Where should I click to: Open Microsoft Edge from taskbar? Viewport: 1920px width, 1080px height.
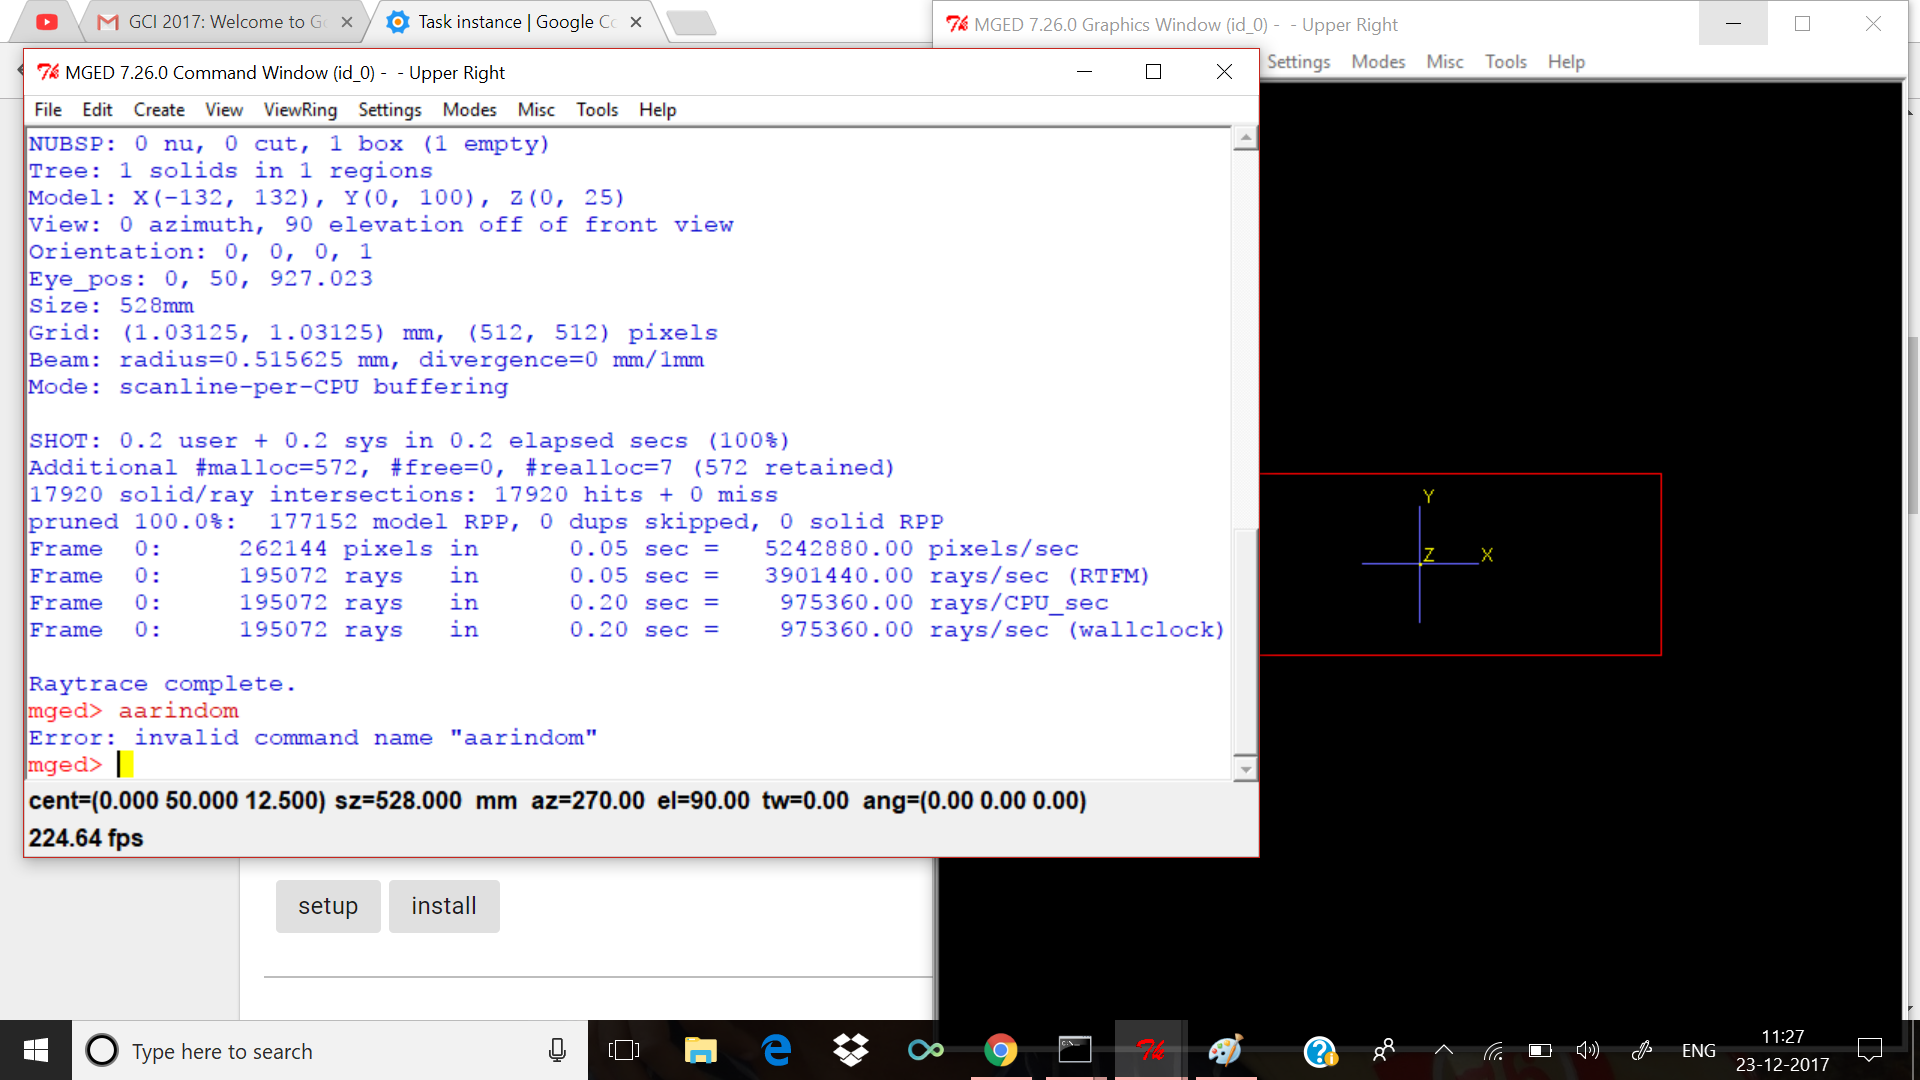tap(776, 1050)
